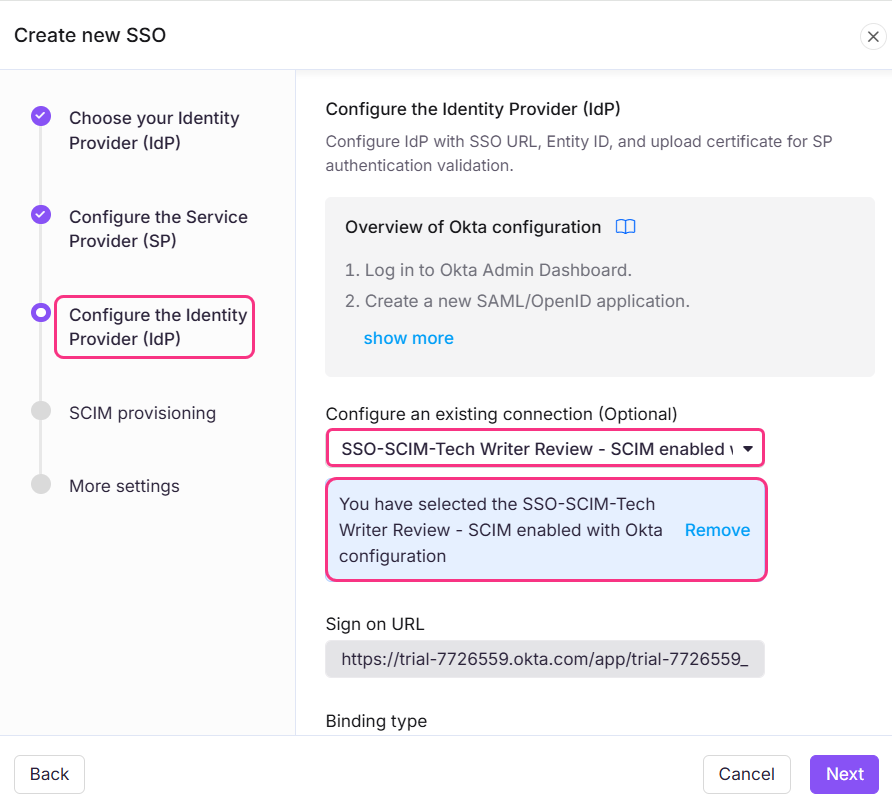Open the existing connection dropdown

(x=545, y=449)
